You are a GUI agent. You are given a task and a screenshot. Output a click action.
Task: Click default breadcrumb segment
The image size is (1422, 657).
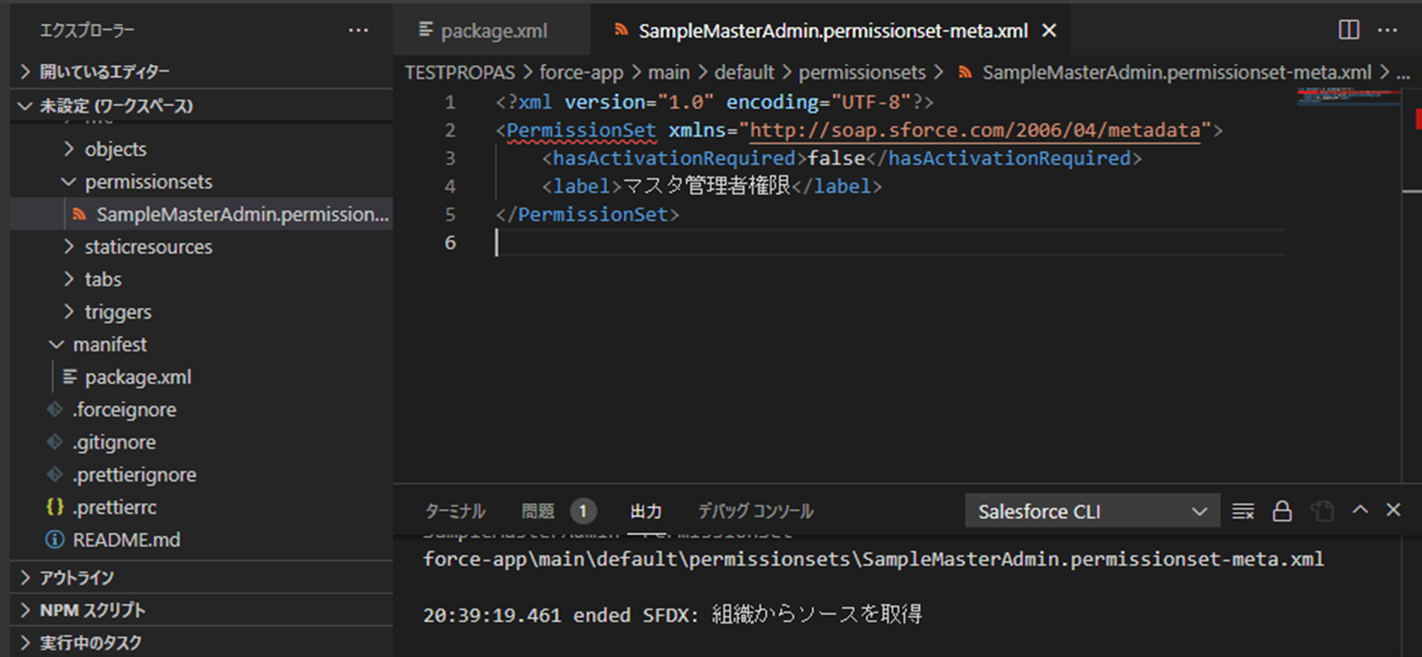[744, 72]
